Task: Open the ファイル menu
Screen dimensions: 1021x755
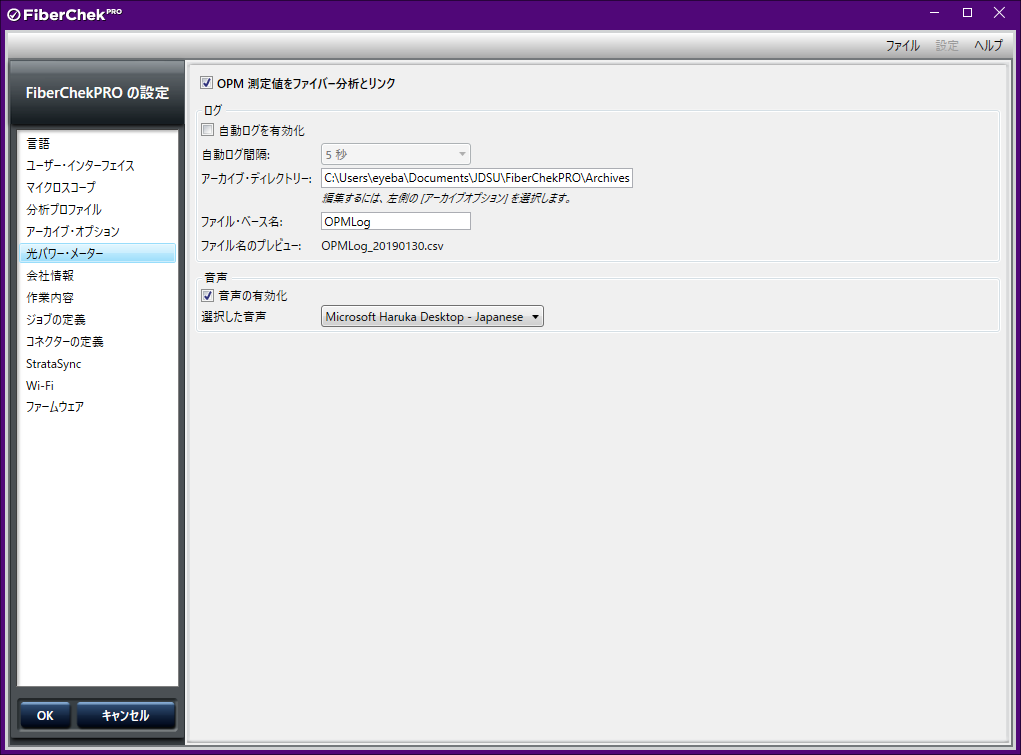Action: [x=902, y=46]
